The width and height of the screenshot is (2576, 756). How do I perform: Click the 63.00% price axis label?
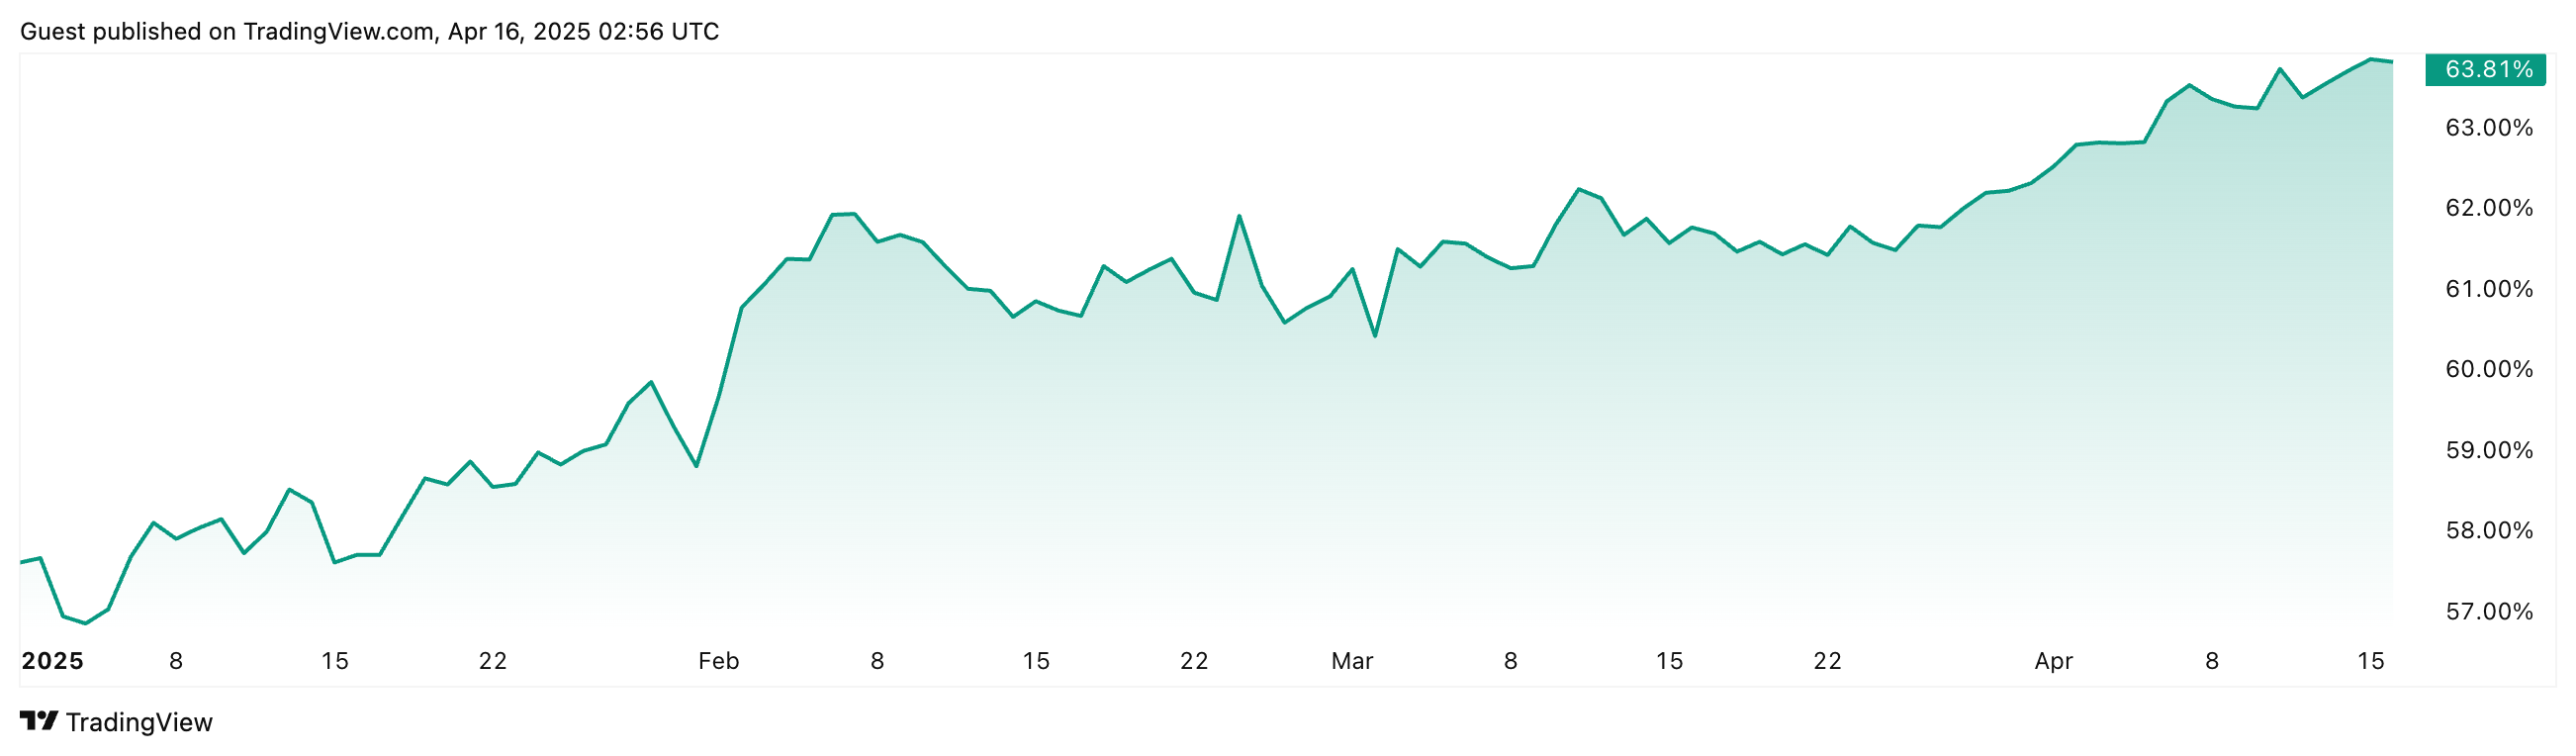[2489, 128]
